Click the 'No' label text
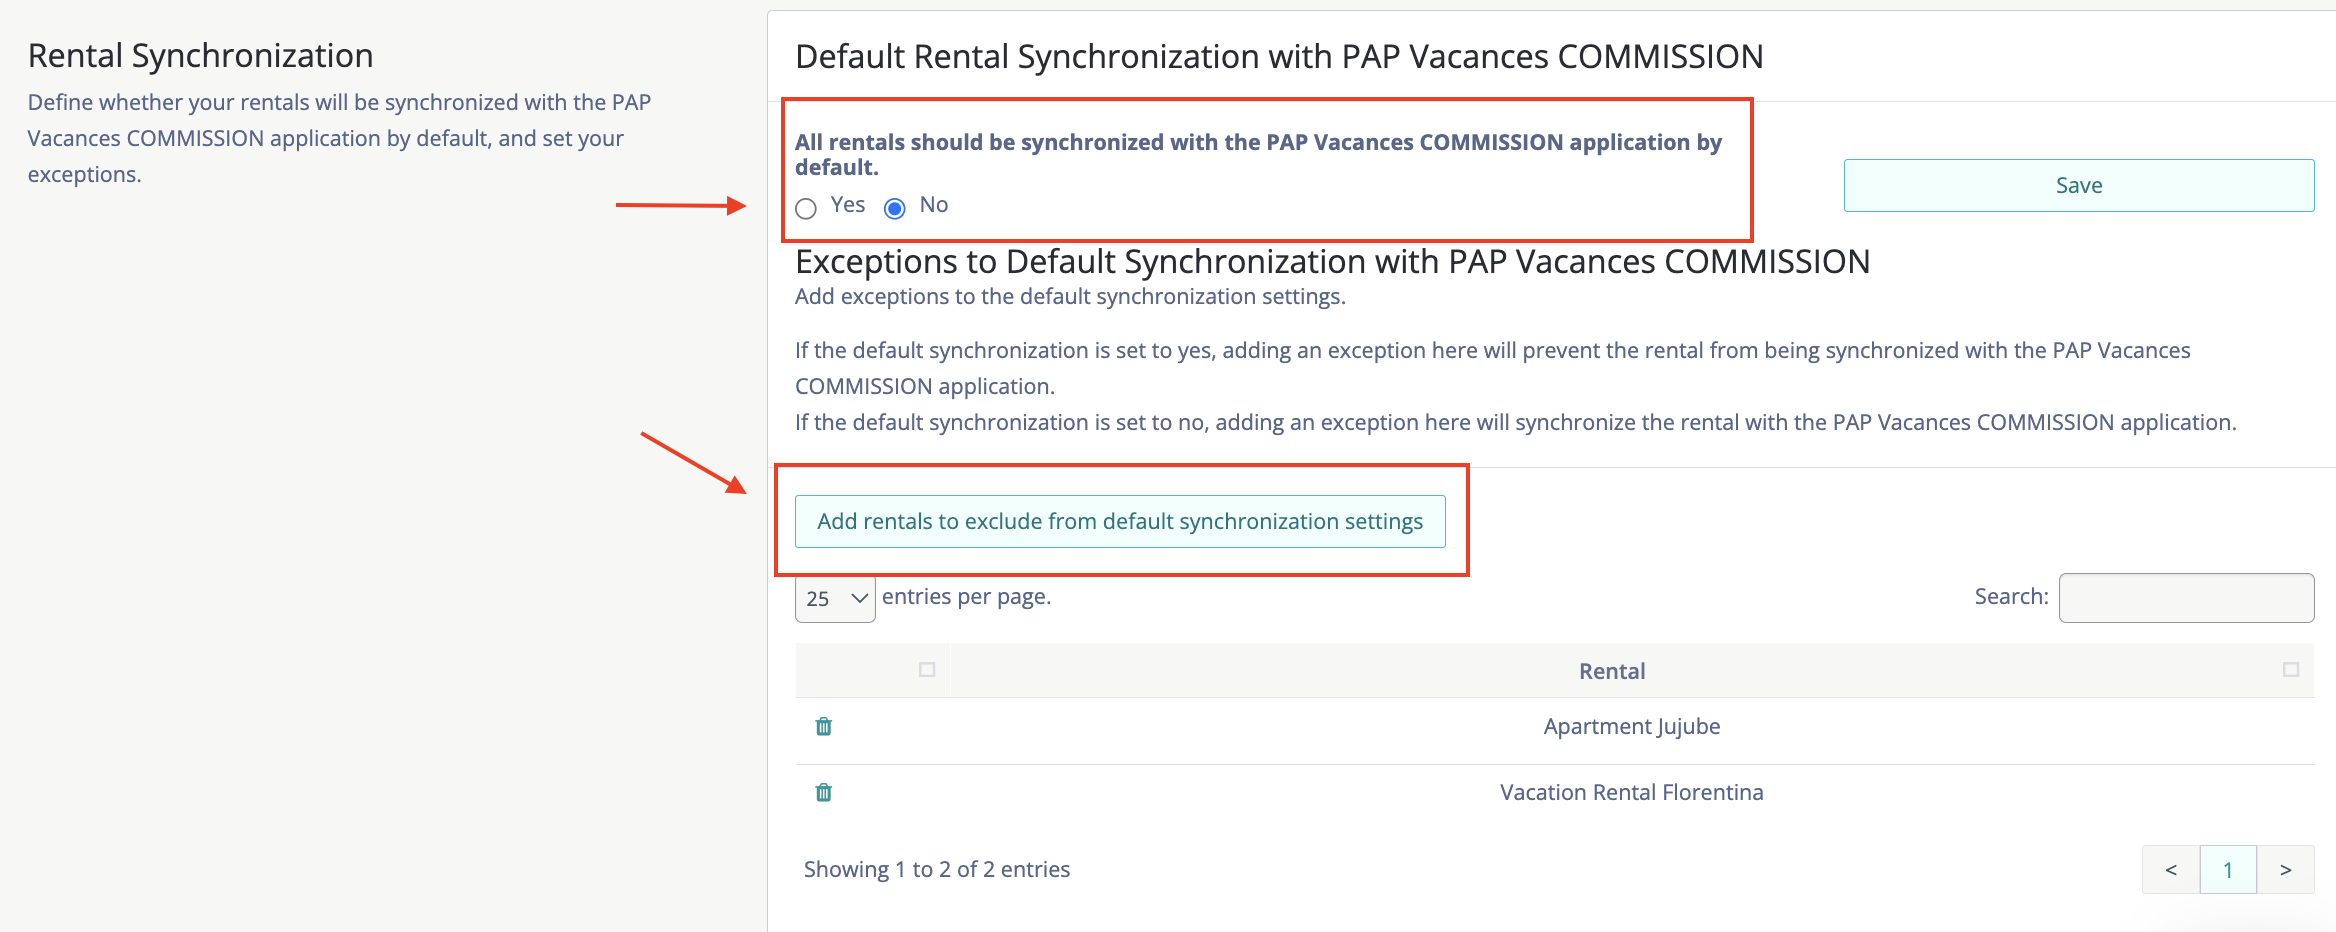Screen dimensions: 2336x932 (x=933, y=205)
